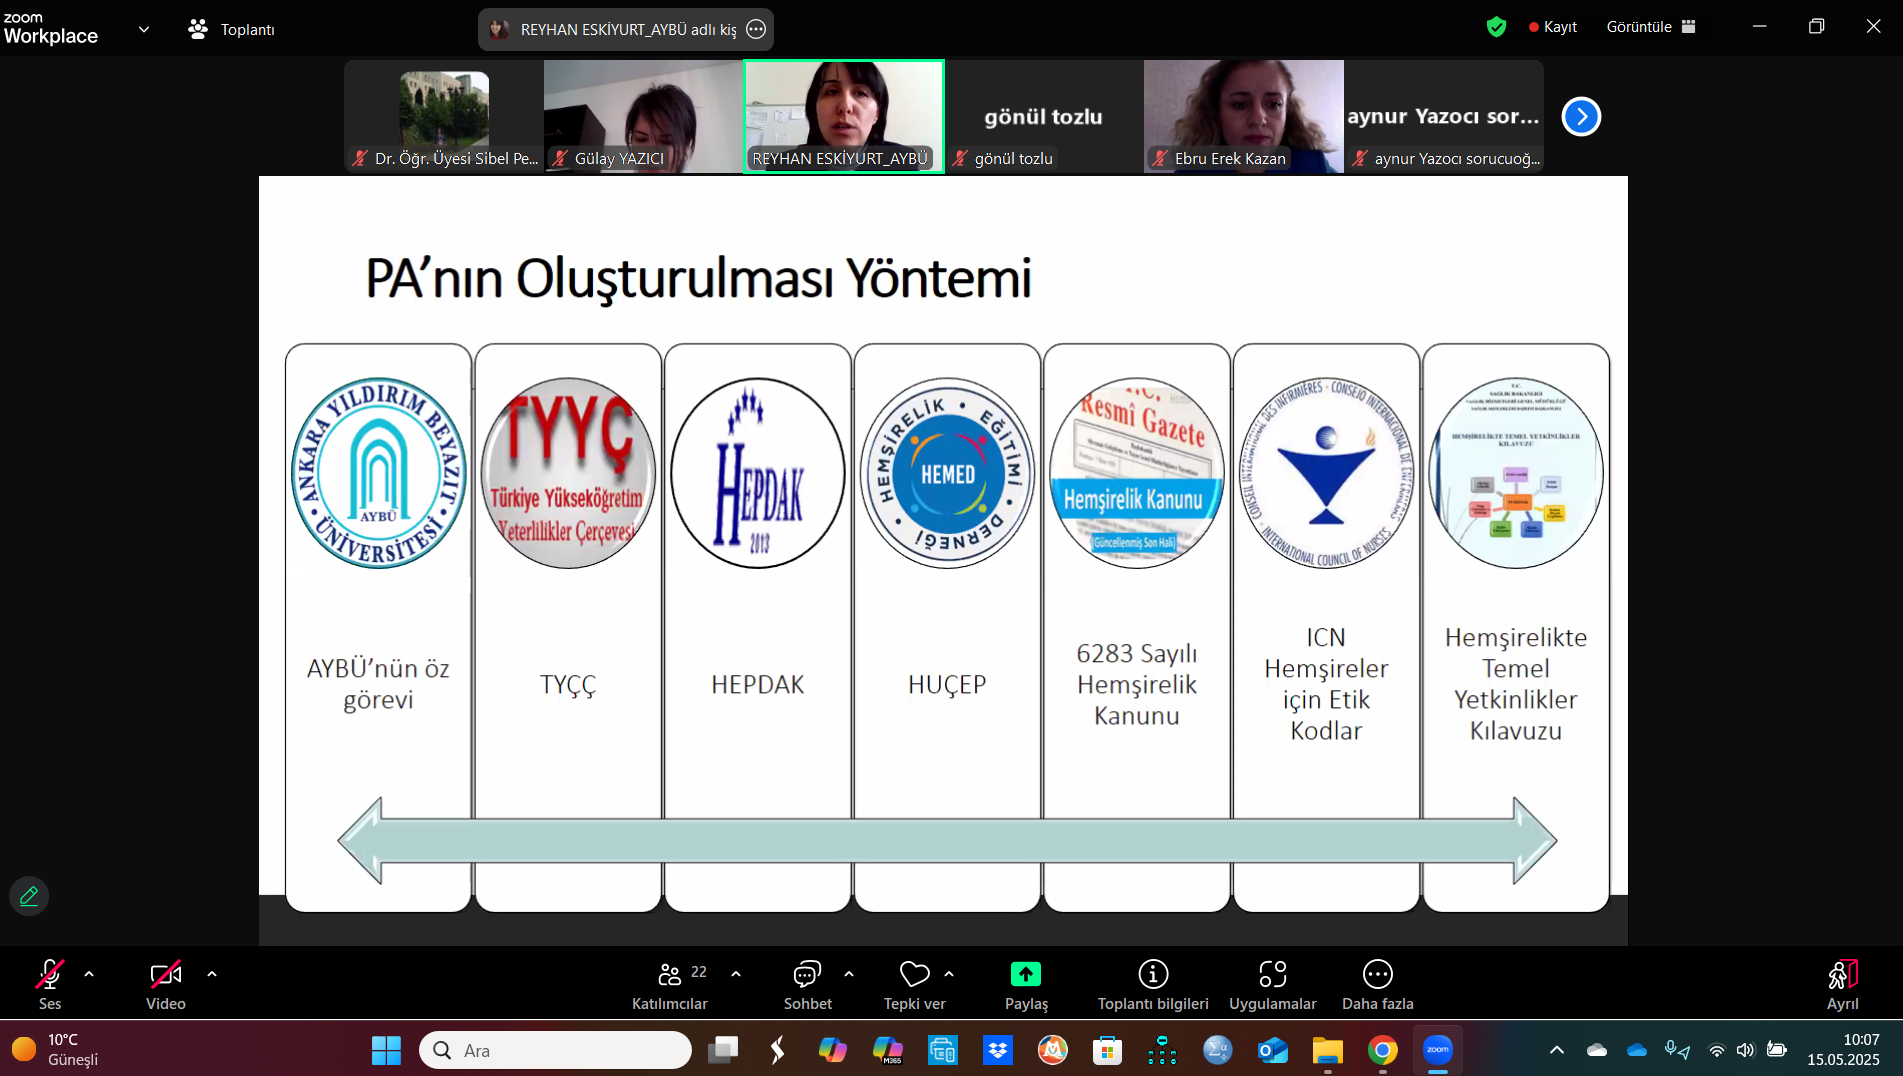Viewport: 1903px width, 1076px height.
Task: Switch to the Toplantı tab
Action: tap(232, 29)
